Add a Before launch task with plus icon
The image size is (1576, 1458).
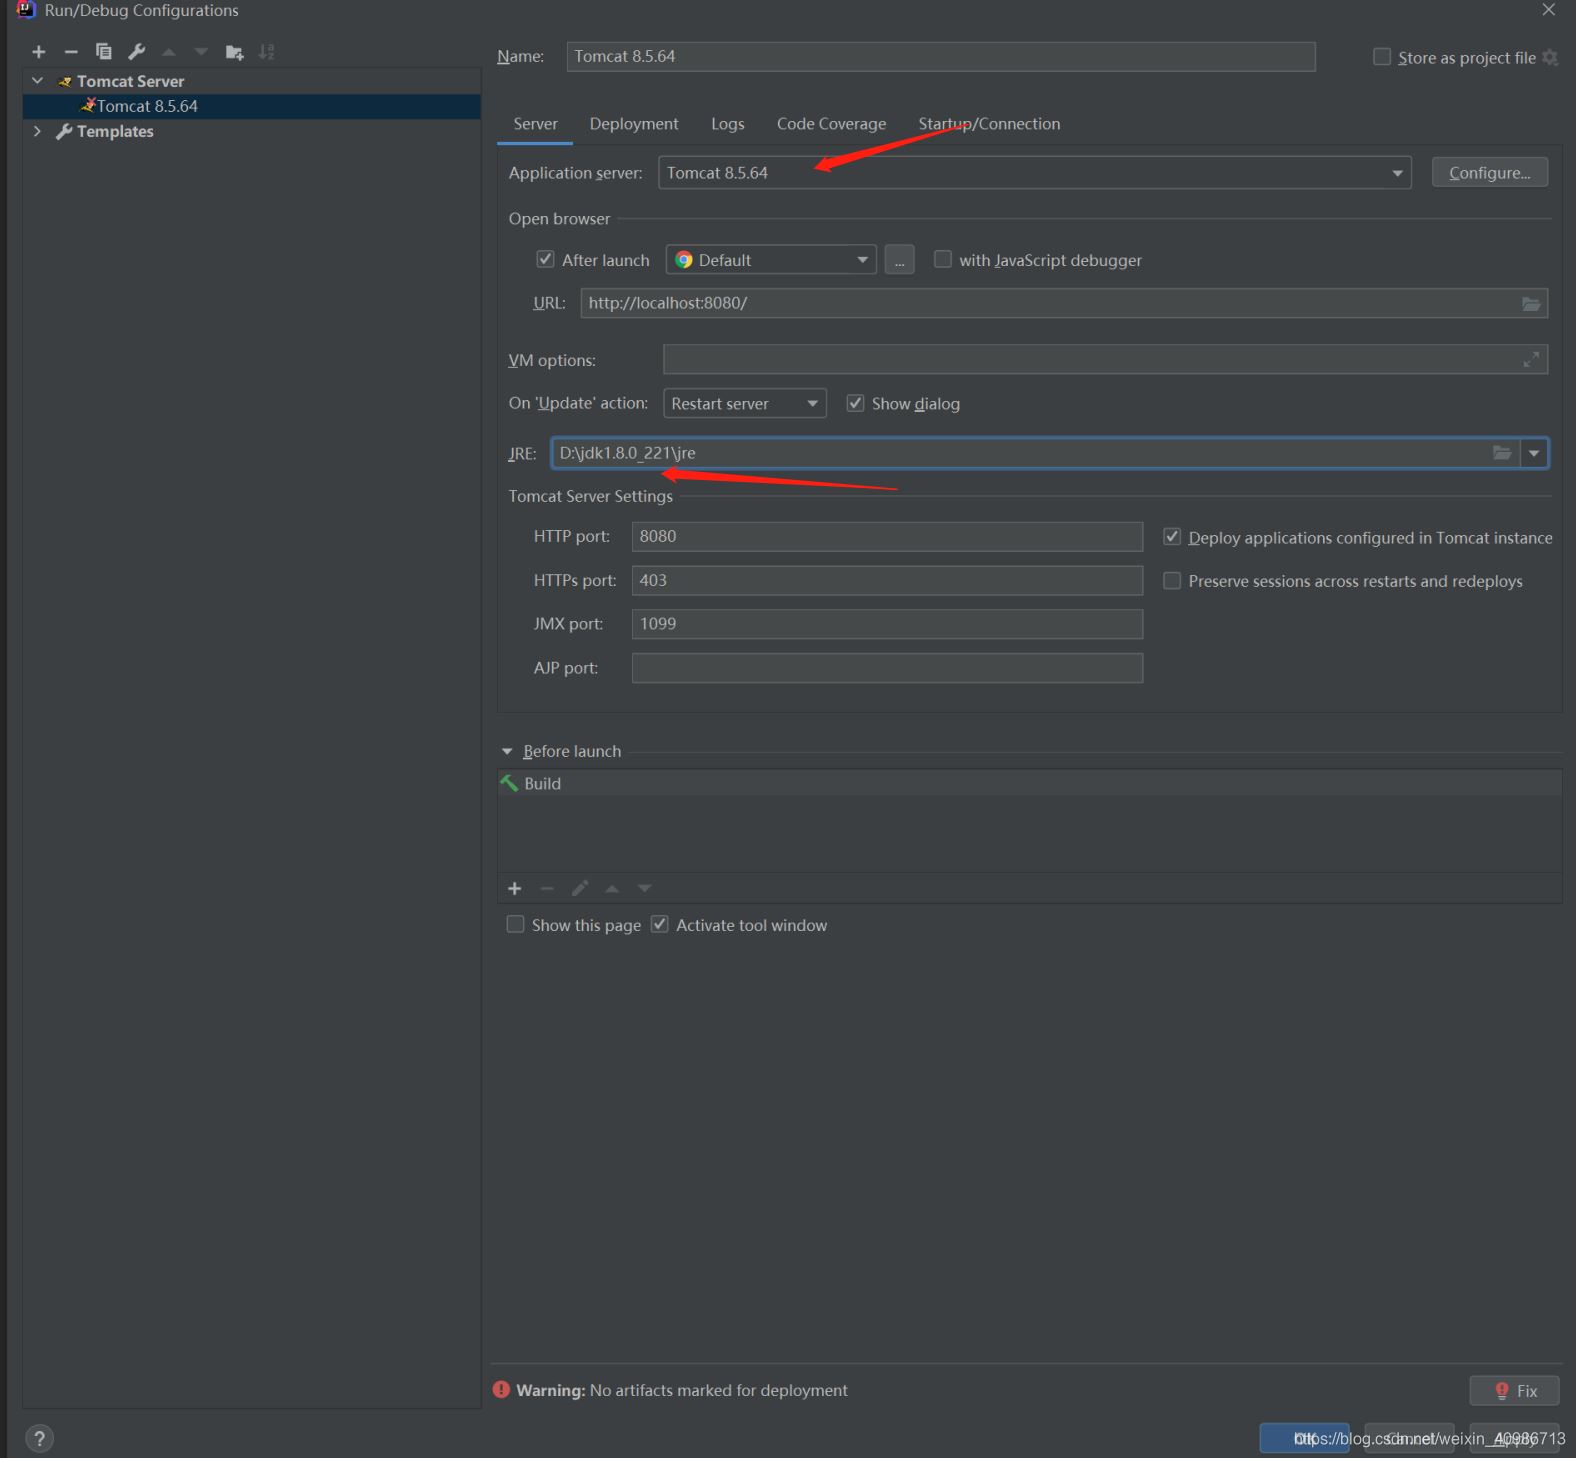[515, 888]
